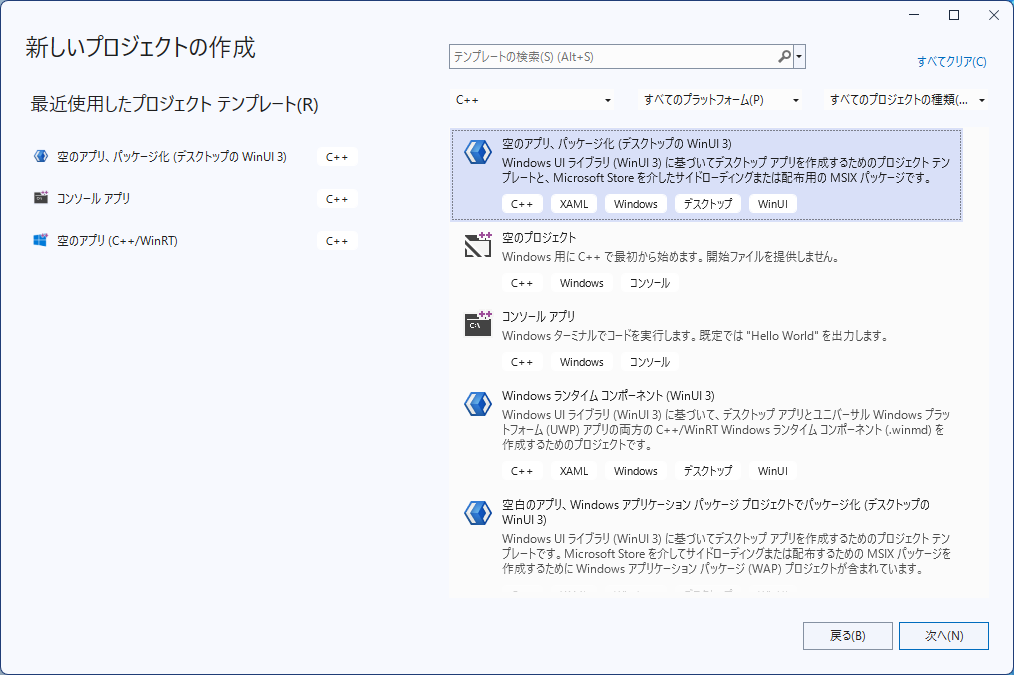
Task: Click the デスクトップ tag on the selected template
Action: (x=707, y=204)
